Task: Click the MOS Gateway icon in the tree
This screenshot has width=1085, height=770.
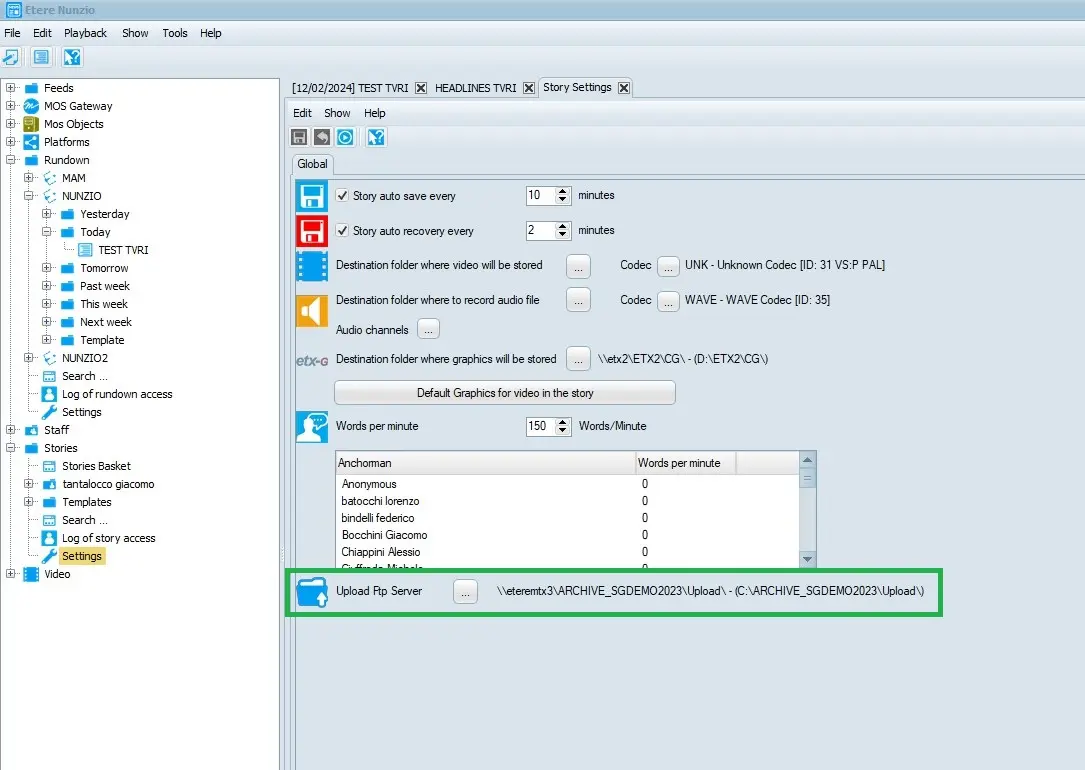Action: pyautogui.click(x=31, y=106)
